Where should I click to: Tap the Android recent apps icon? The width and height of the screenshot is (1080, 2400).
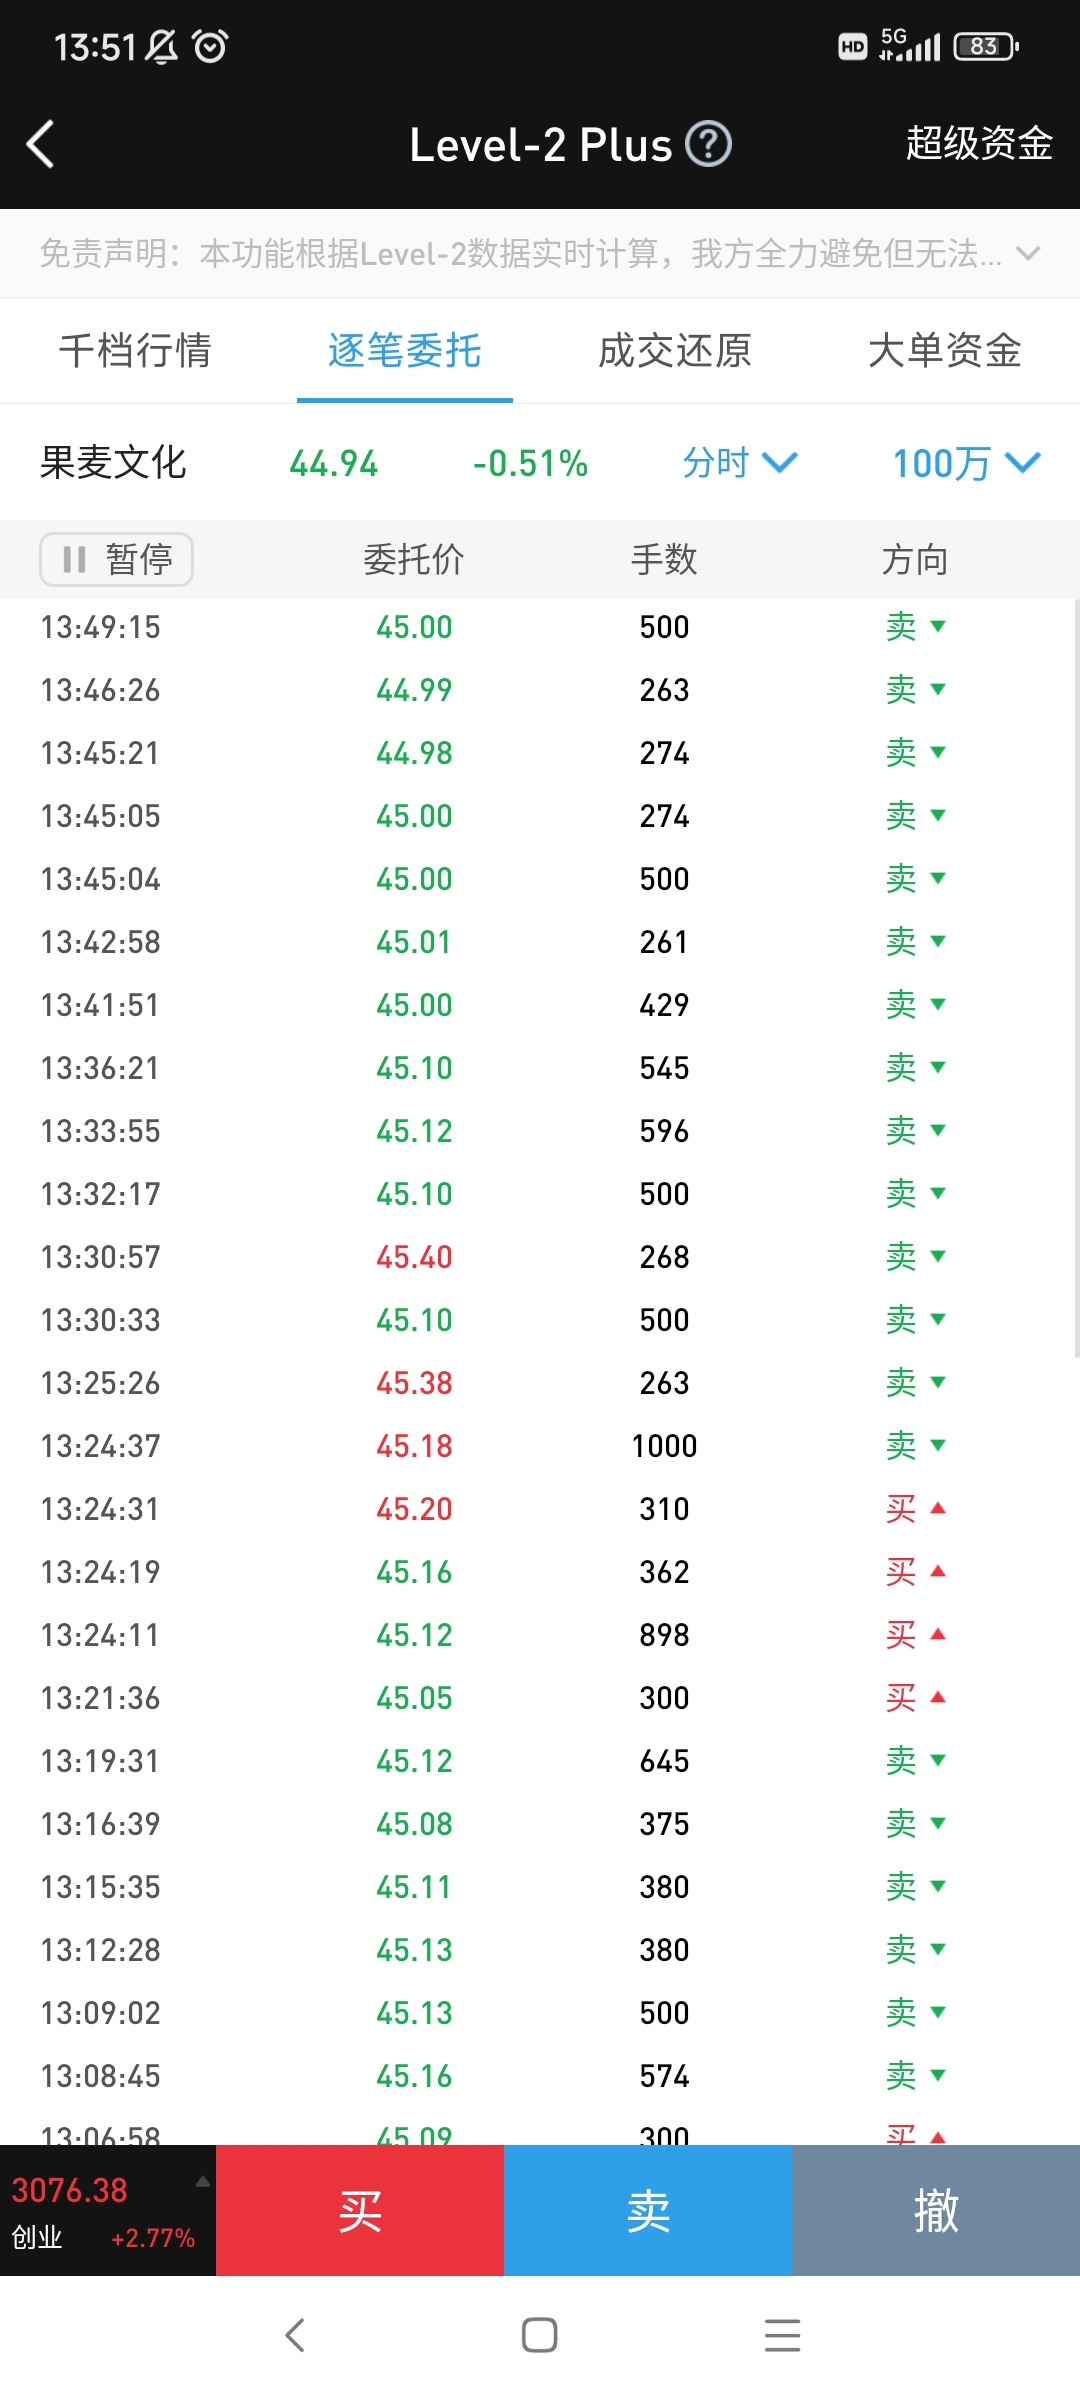pyautogui.click(x=782, y=2335)
